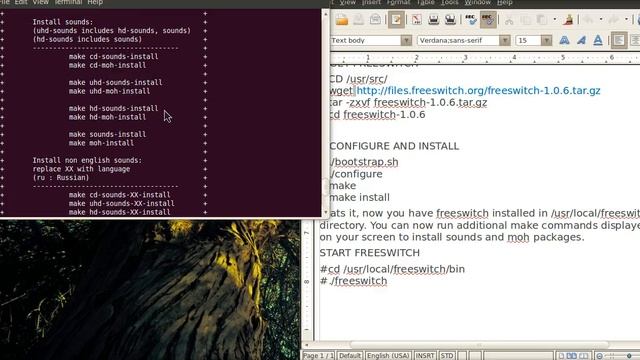The image size is (640, 360).
Task: Click the zoom out minus icon
Action: [x=599, y=356]
